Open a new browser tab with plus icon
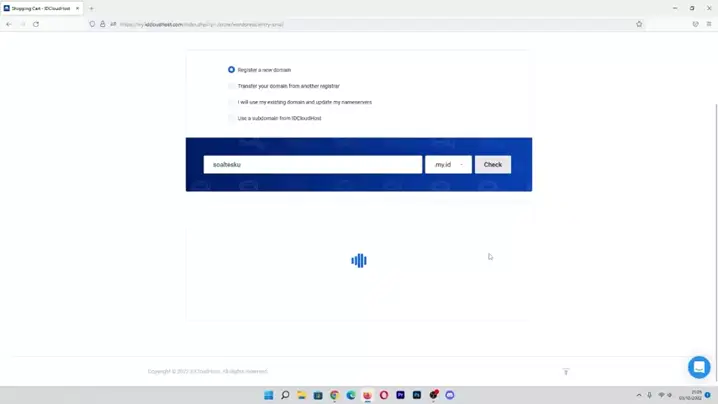Screen dimensions: 718x404 pos(91,8)
